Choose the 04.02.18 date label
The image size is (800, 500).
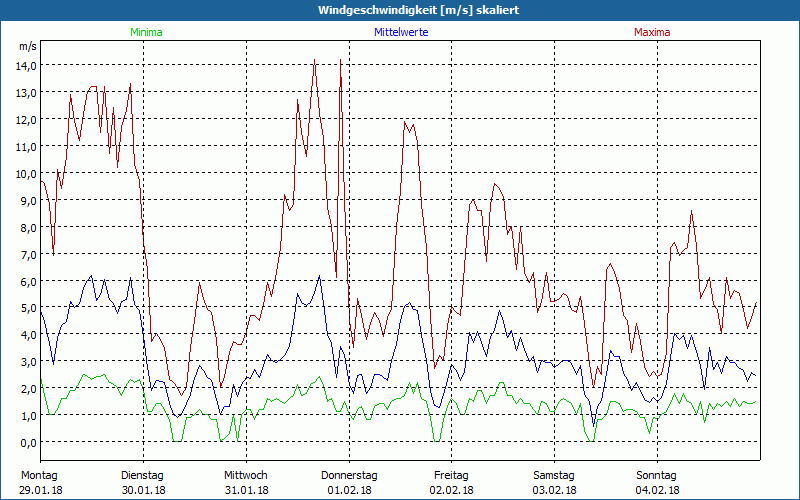click(657, 490)
